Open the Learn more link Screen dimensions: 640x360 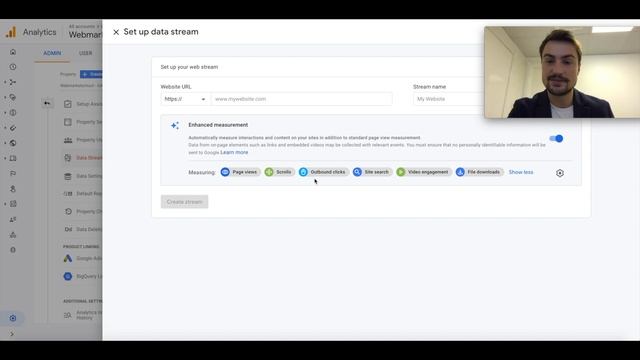(234, 152)
